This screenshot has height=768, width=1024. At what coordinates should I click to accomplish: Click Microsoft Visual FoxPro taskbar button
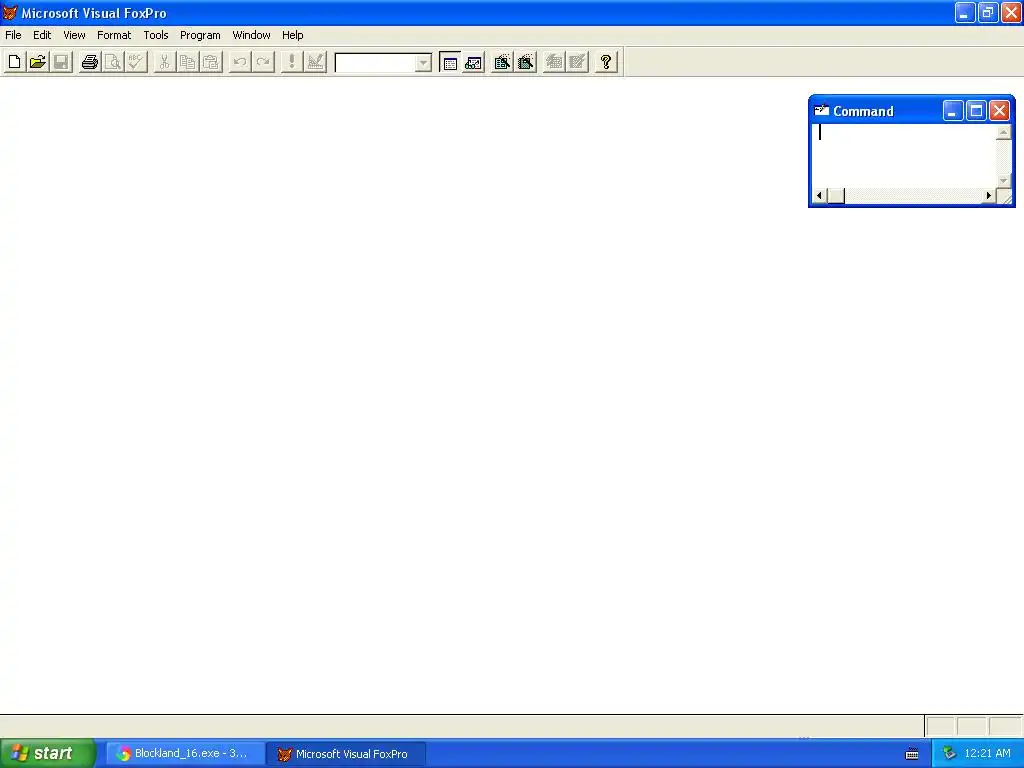(346, 754)
